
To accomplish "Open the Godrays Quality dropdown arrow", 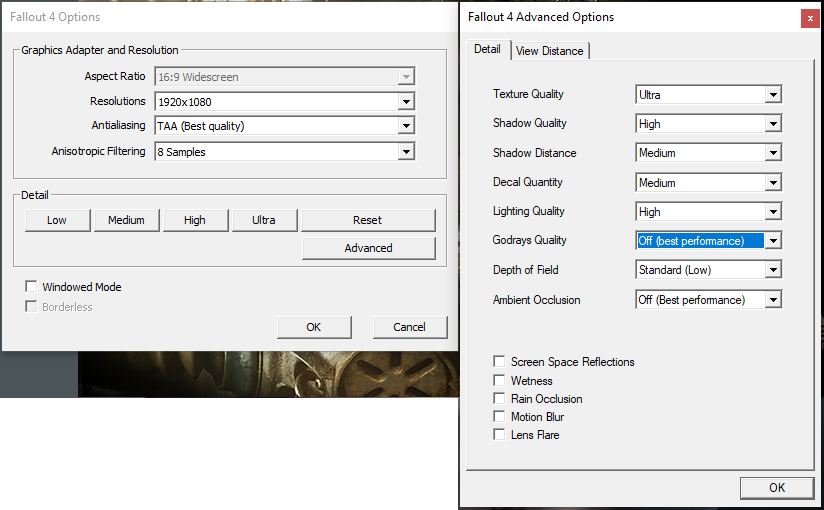I will 773,241.
